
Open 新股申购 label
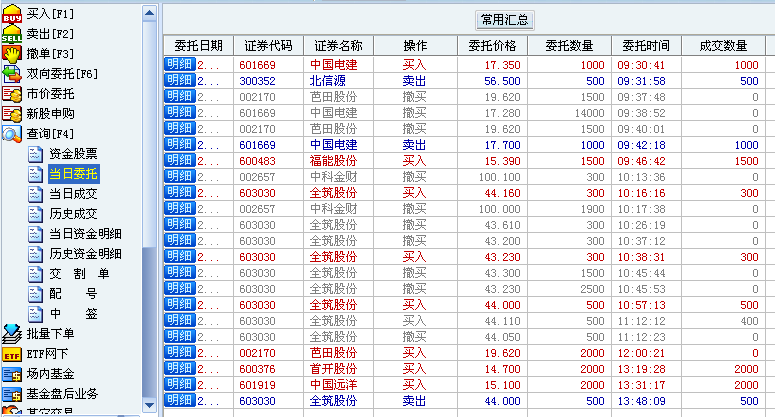[50, 114]
